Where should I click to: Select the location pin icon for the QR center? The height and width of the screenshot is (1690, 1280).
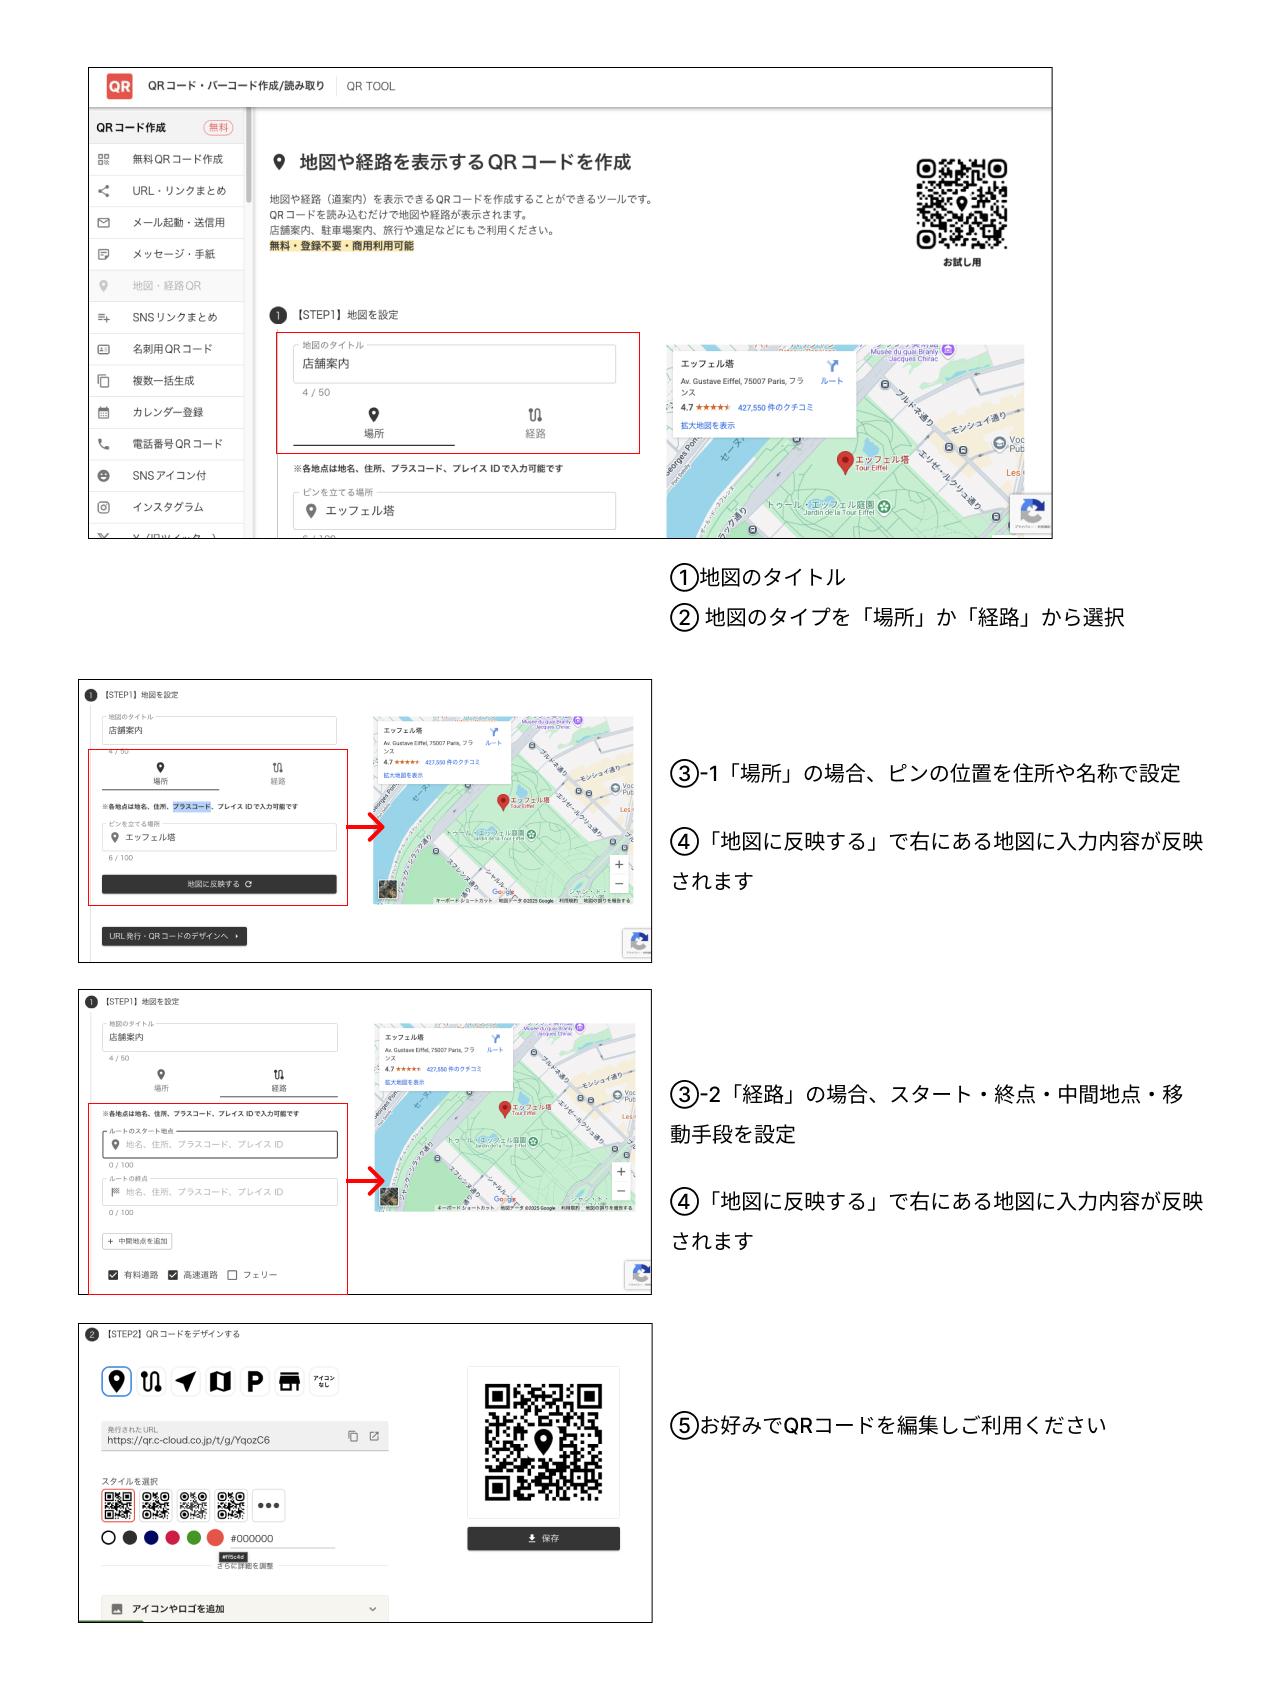[x=118, y=1381]
